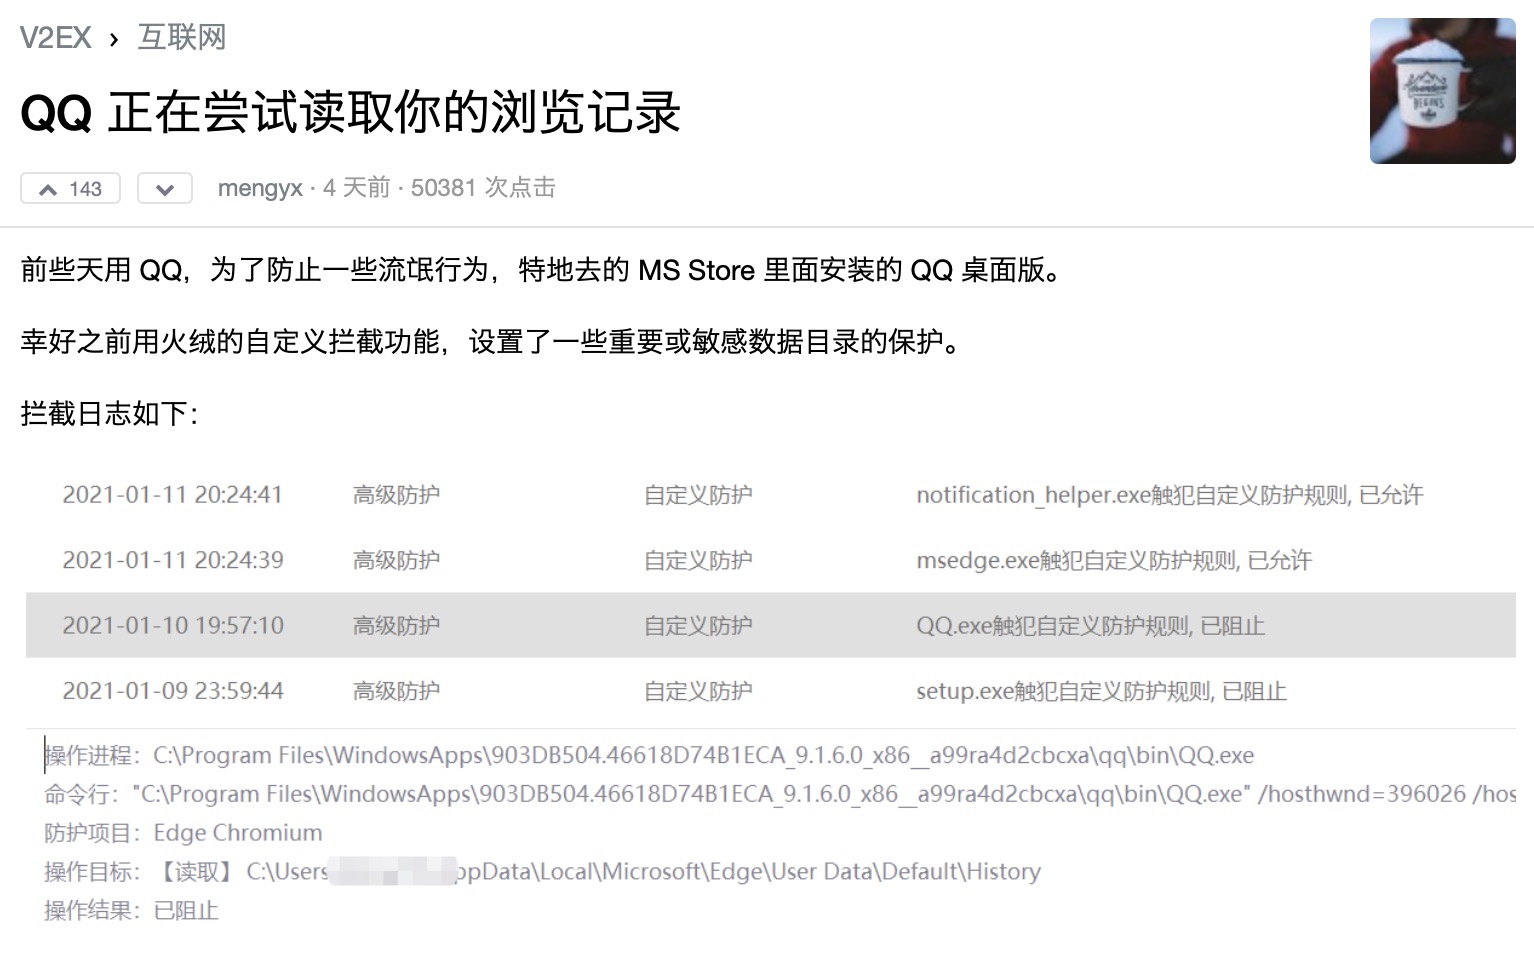Screen dimensions: 1534x958
Task: Open author mengyx profile link
Action: (260, 188)
